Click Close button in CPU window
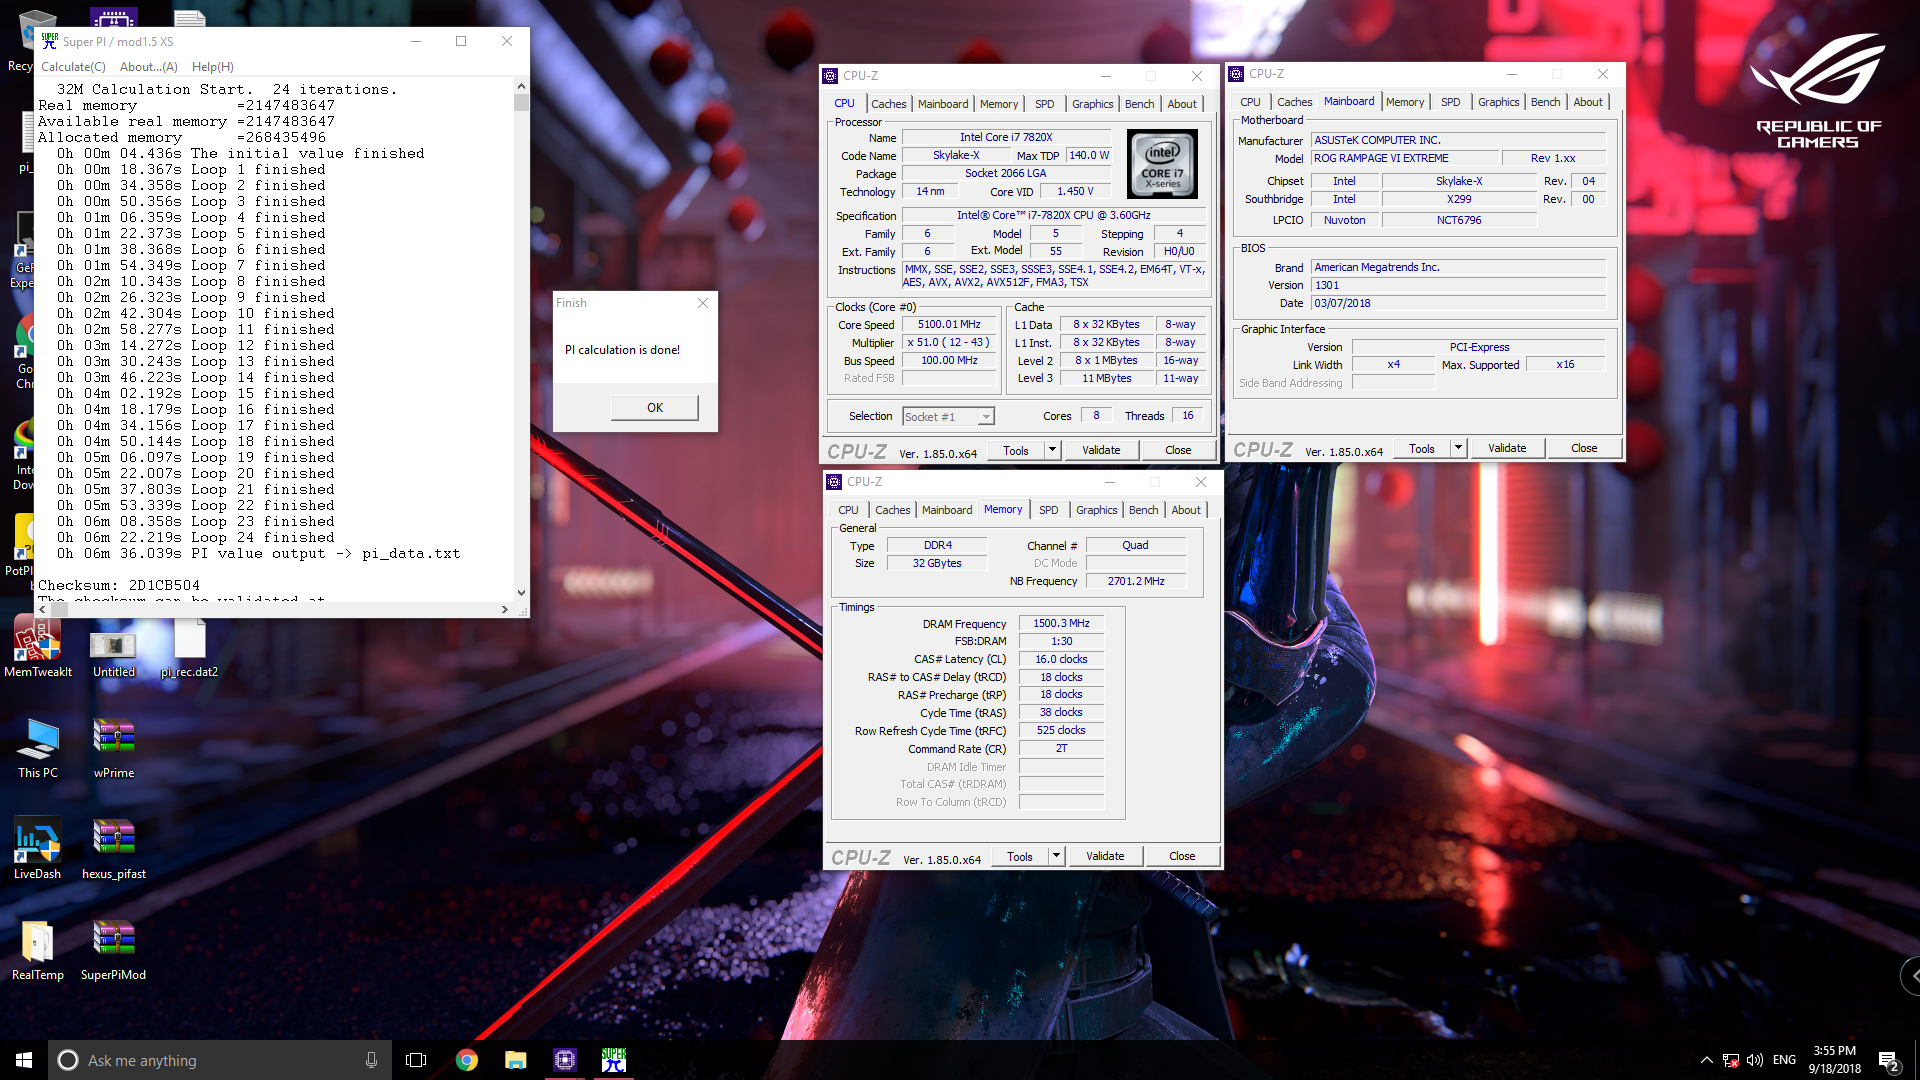This screenshot has width=1920, height=1080. click(1178, 450)
